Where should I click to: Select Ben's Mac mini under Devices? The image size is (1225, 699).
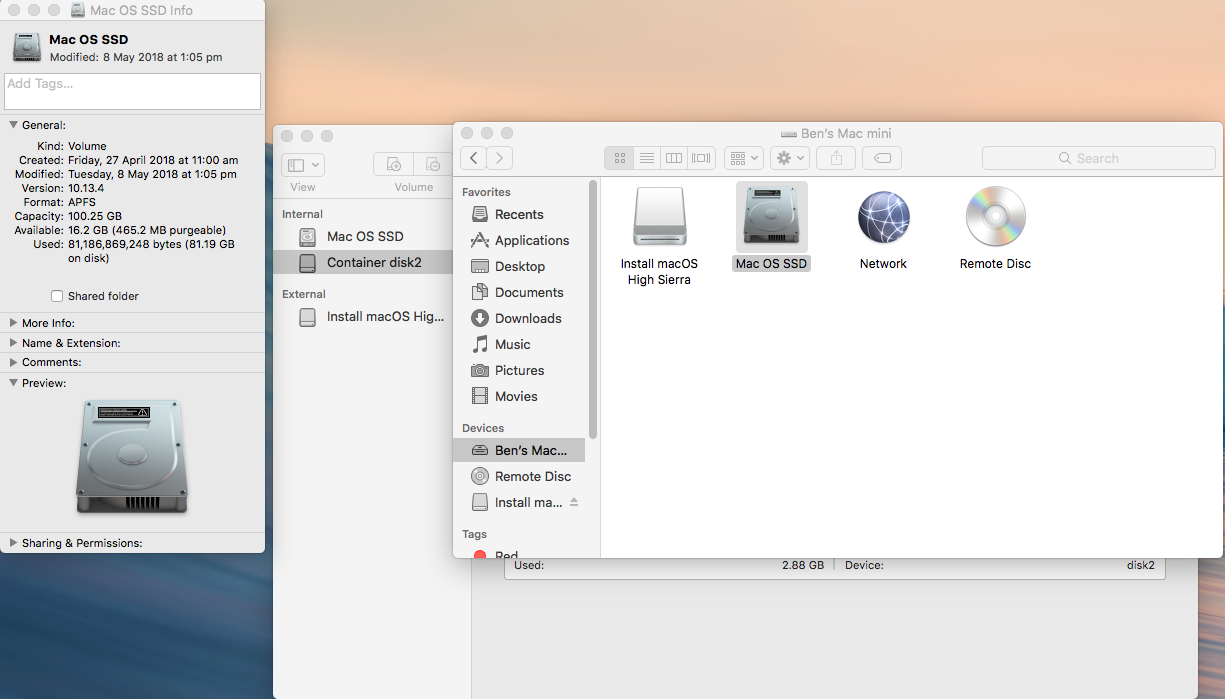coord(519,450)
